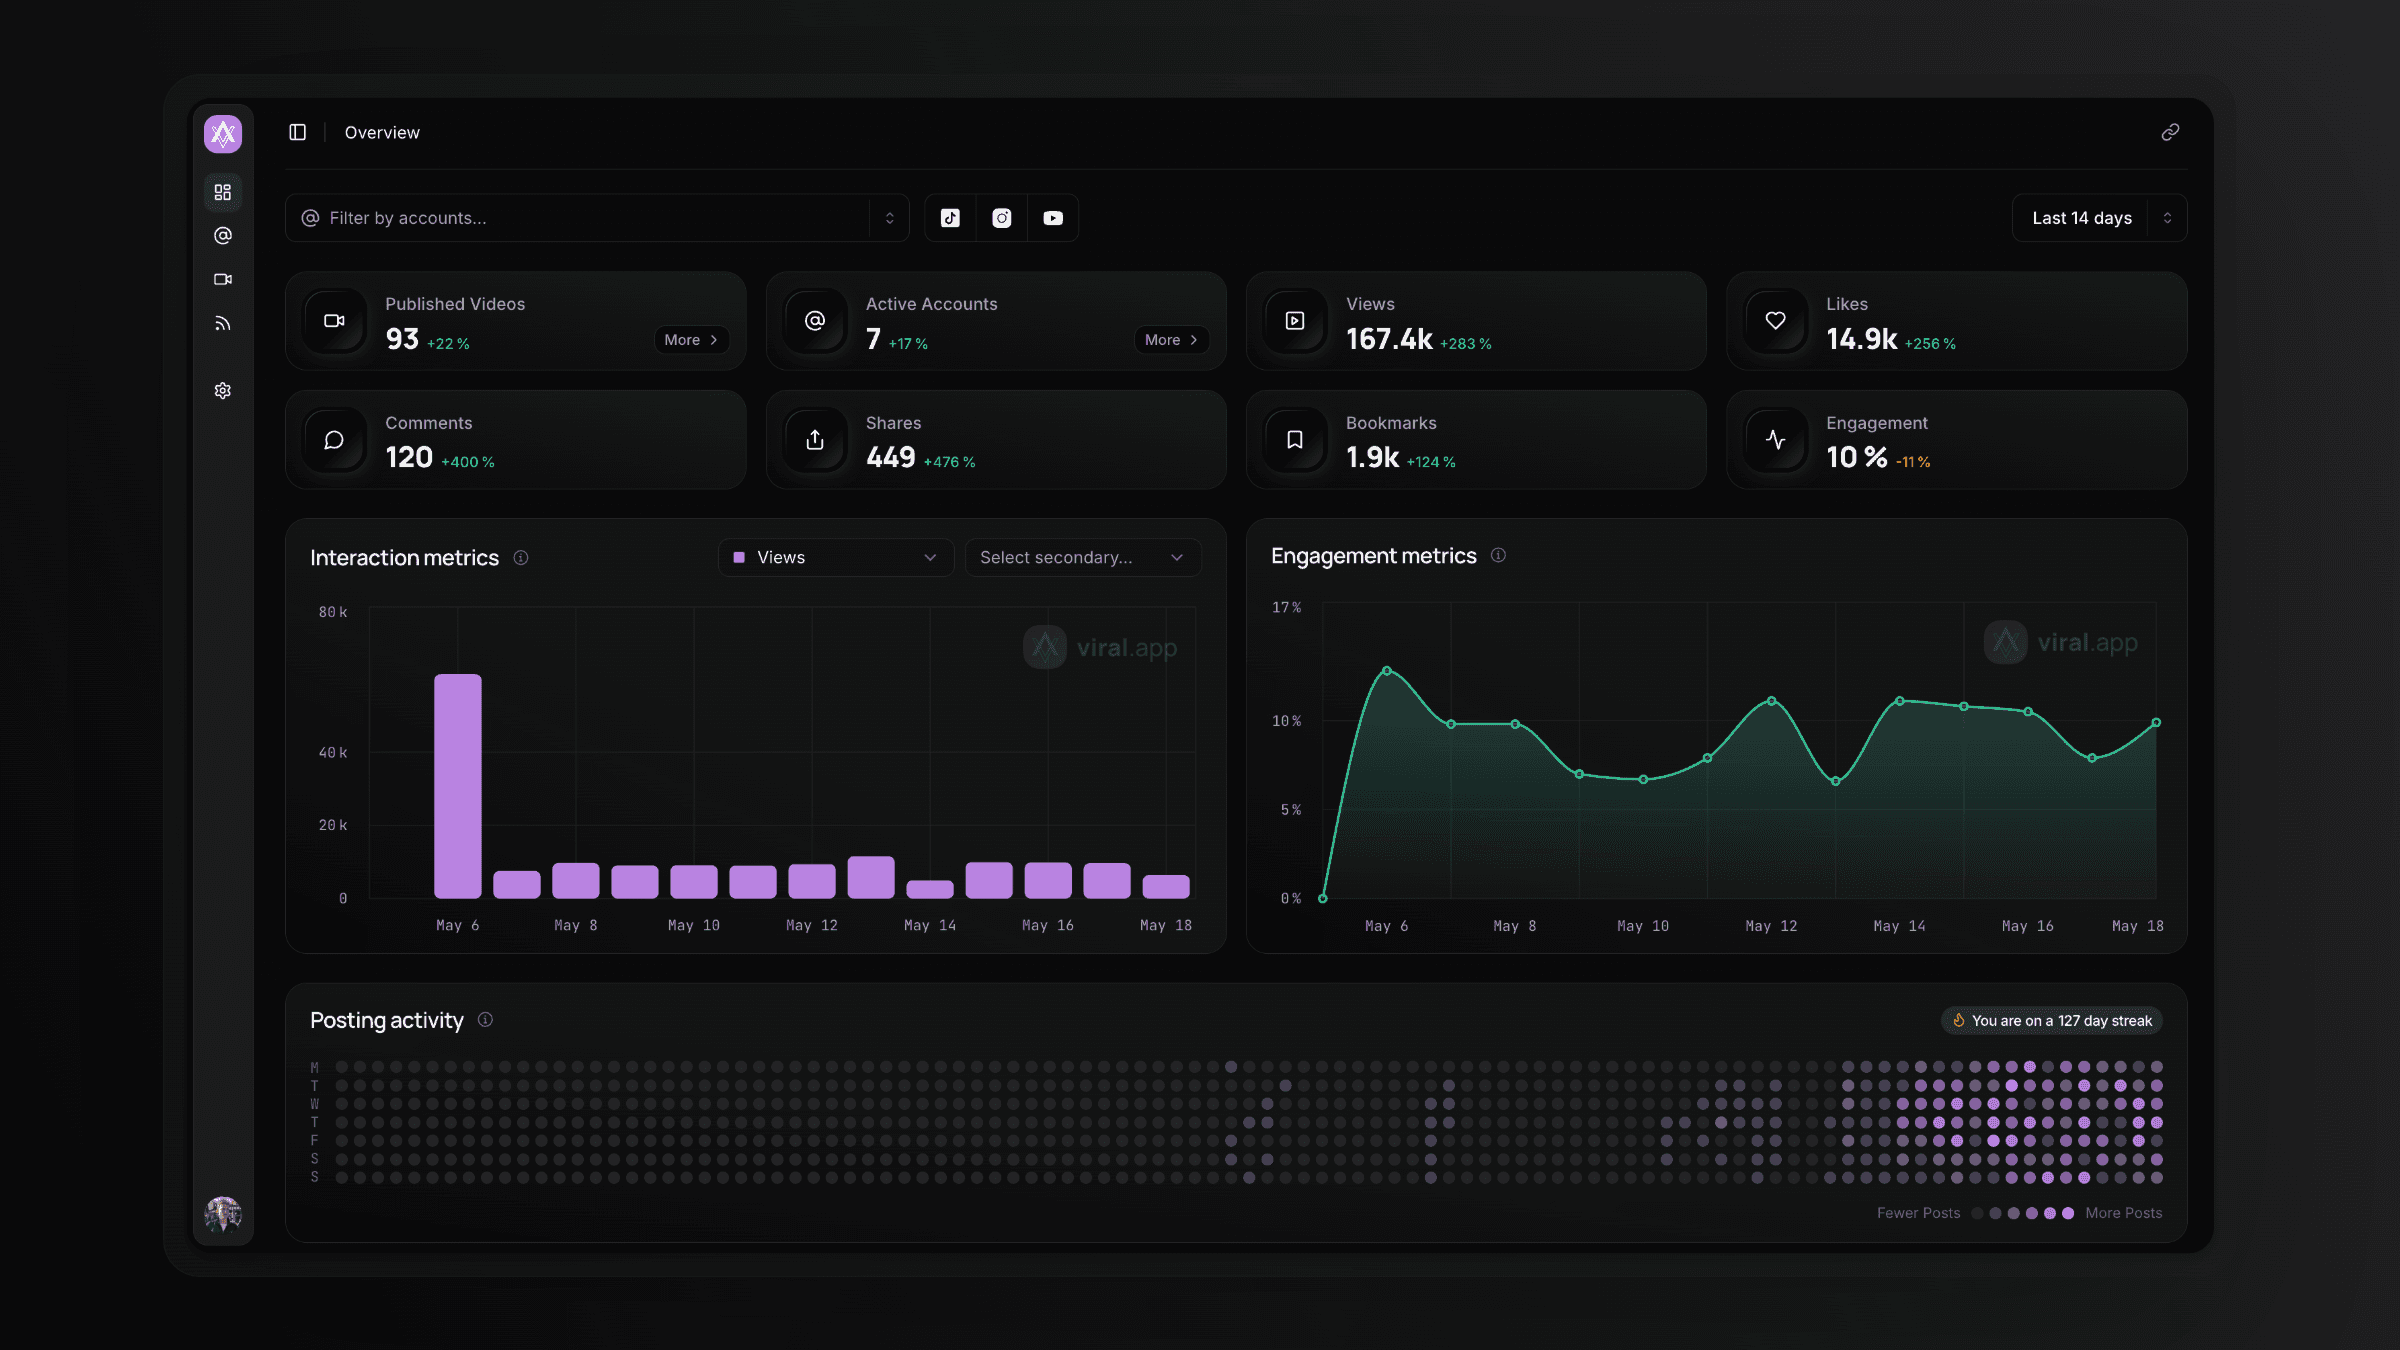The width and height of the screenshot is (2400, 1350).
Task: Click the May 6 engagement peak point
Action: click(x=1386, y=670)
